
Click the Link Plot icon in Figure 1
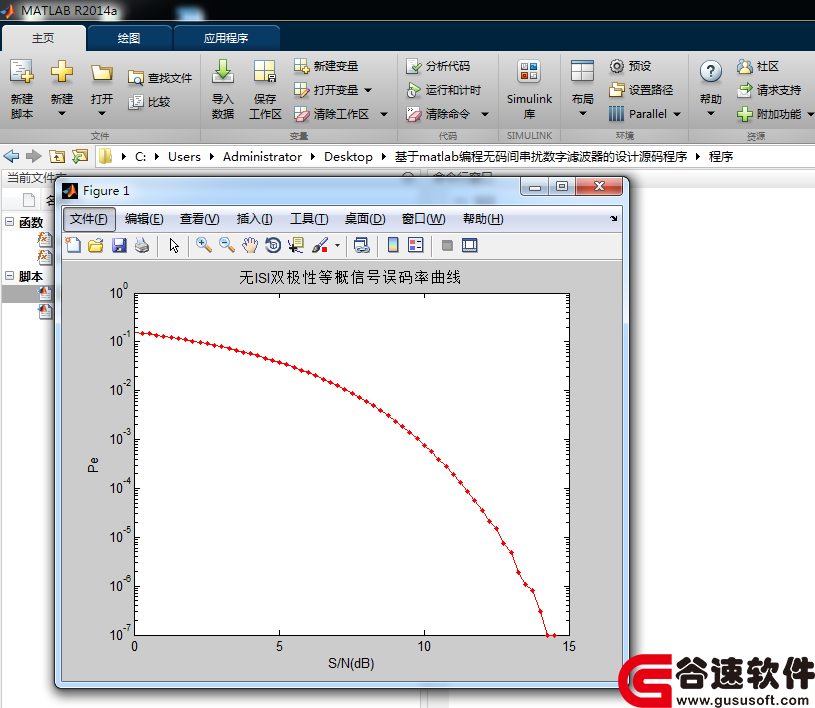coord(362,245)
